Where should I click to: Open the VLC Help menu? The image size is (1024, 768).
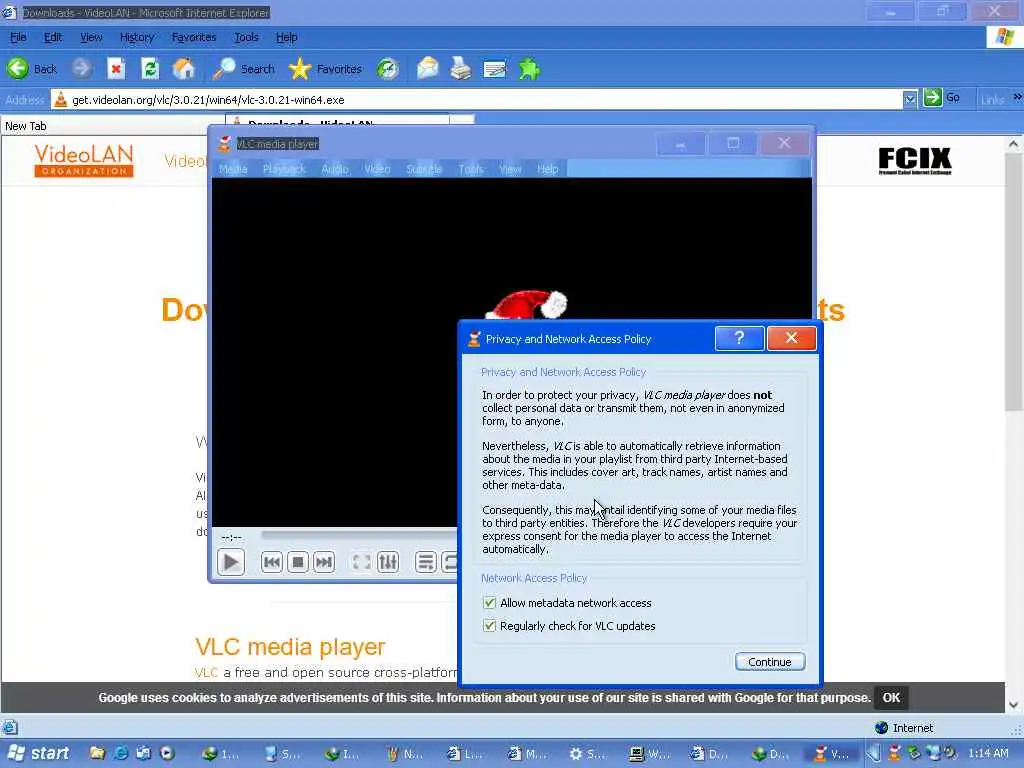click(x=547, y=169)
